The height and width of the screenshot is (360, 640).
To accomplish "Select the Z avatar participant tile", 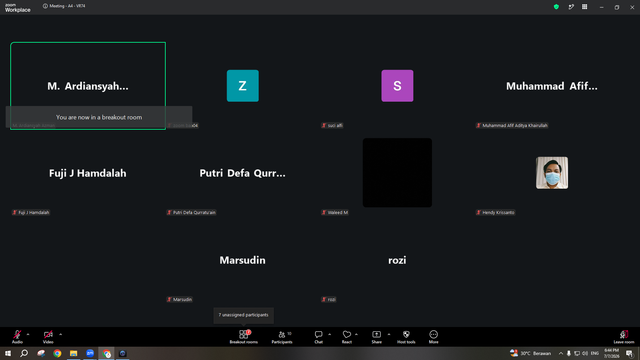I will pos(243,86).
